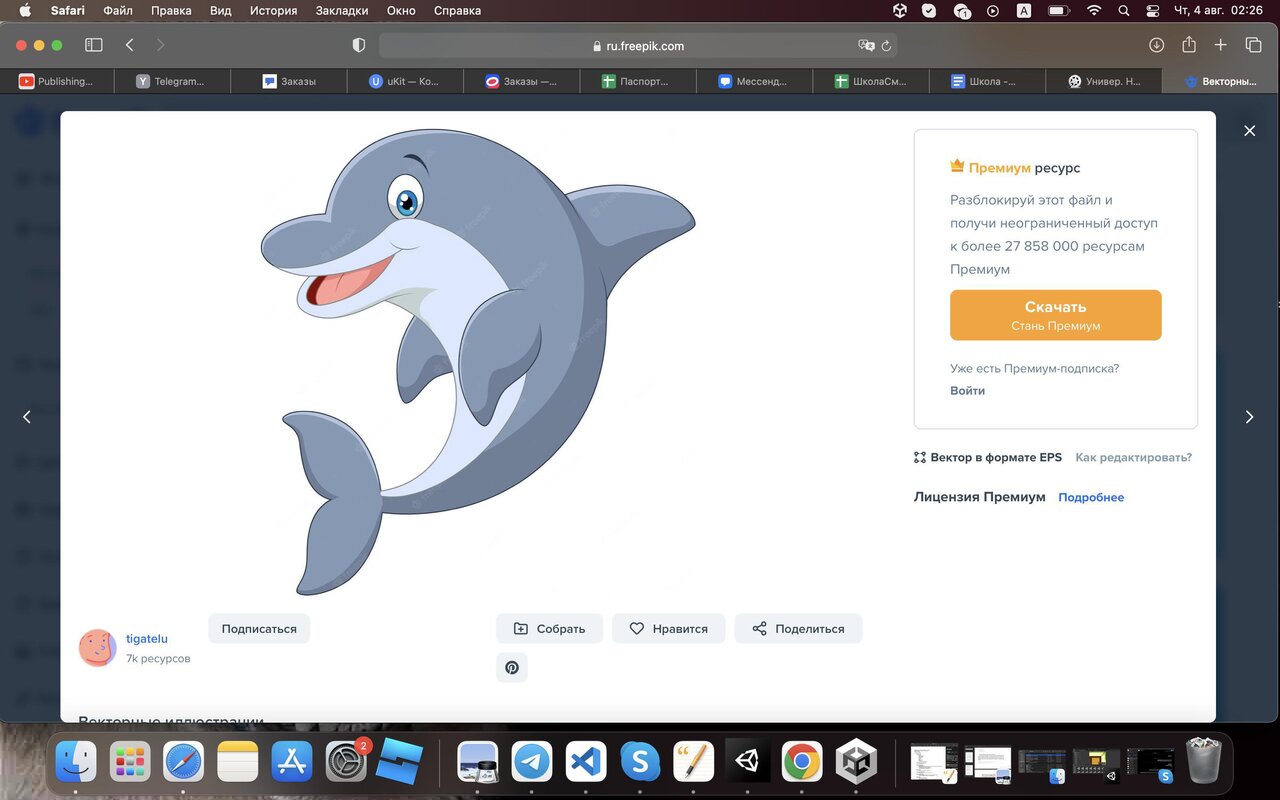The image size is (1280, 800).
Task: Open the Войти login link
Action: click(x=967, y=391)
